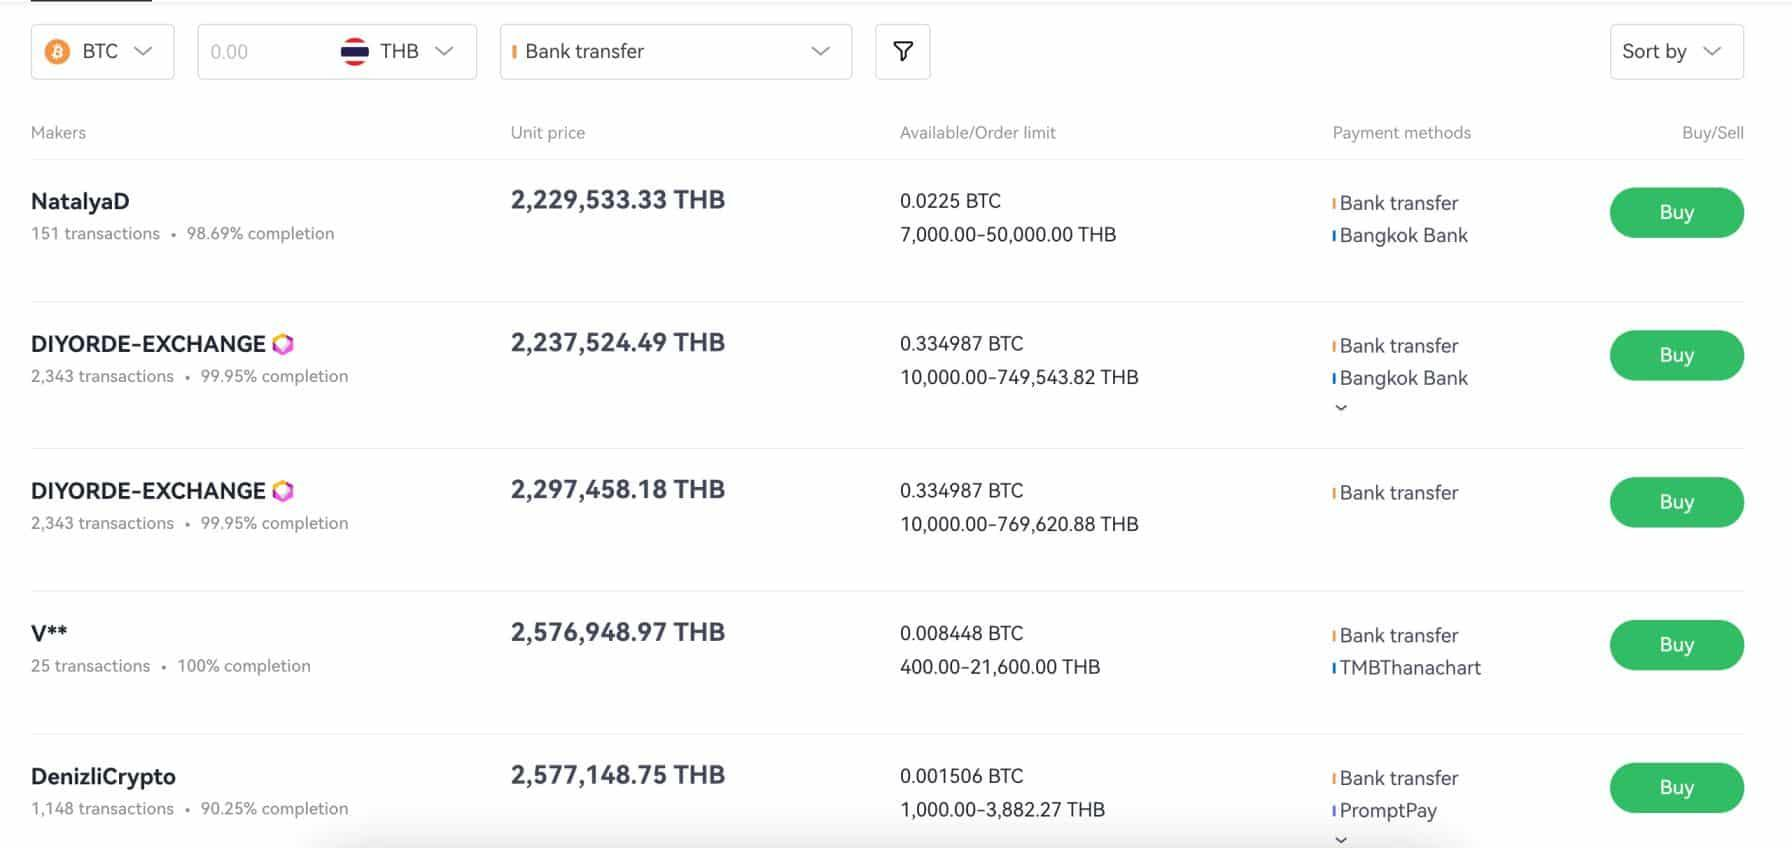Buy BTC from DenizliCrypto

(1676, 788)
